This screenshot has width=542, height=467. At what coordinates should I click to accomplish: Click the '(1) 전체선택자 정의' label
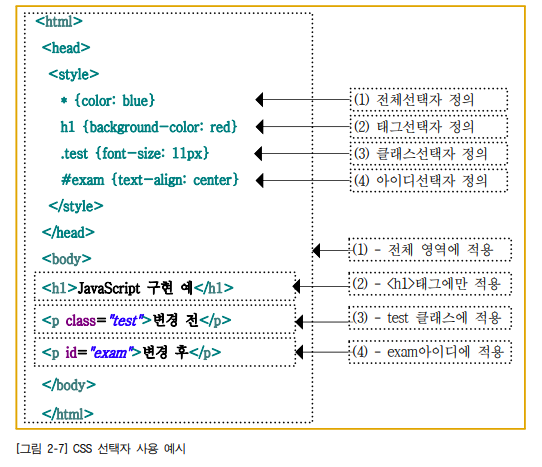429,100
